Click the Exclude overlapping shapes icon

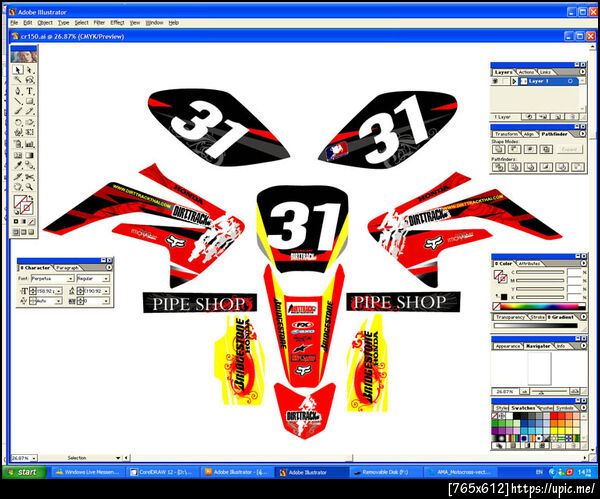click(x=546, y=149)
